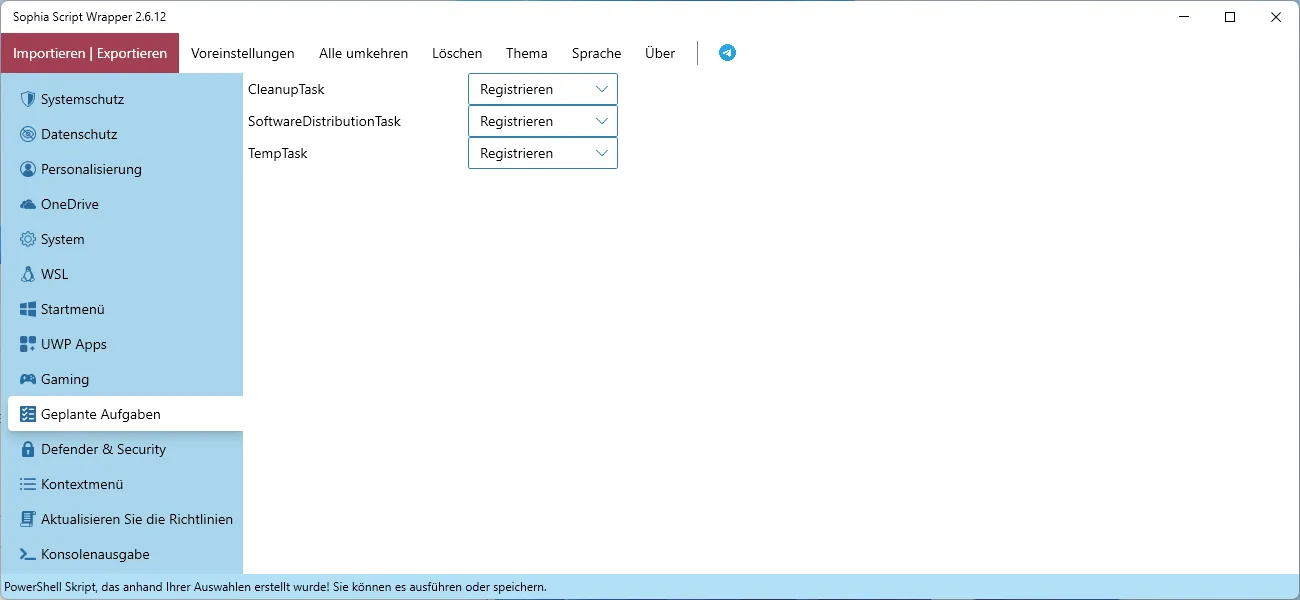Select Aktualisieren Sie die Richtlinien
Screen dimensions: 1300x600
(125, 519)
